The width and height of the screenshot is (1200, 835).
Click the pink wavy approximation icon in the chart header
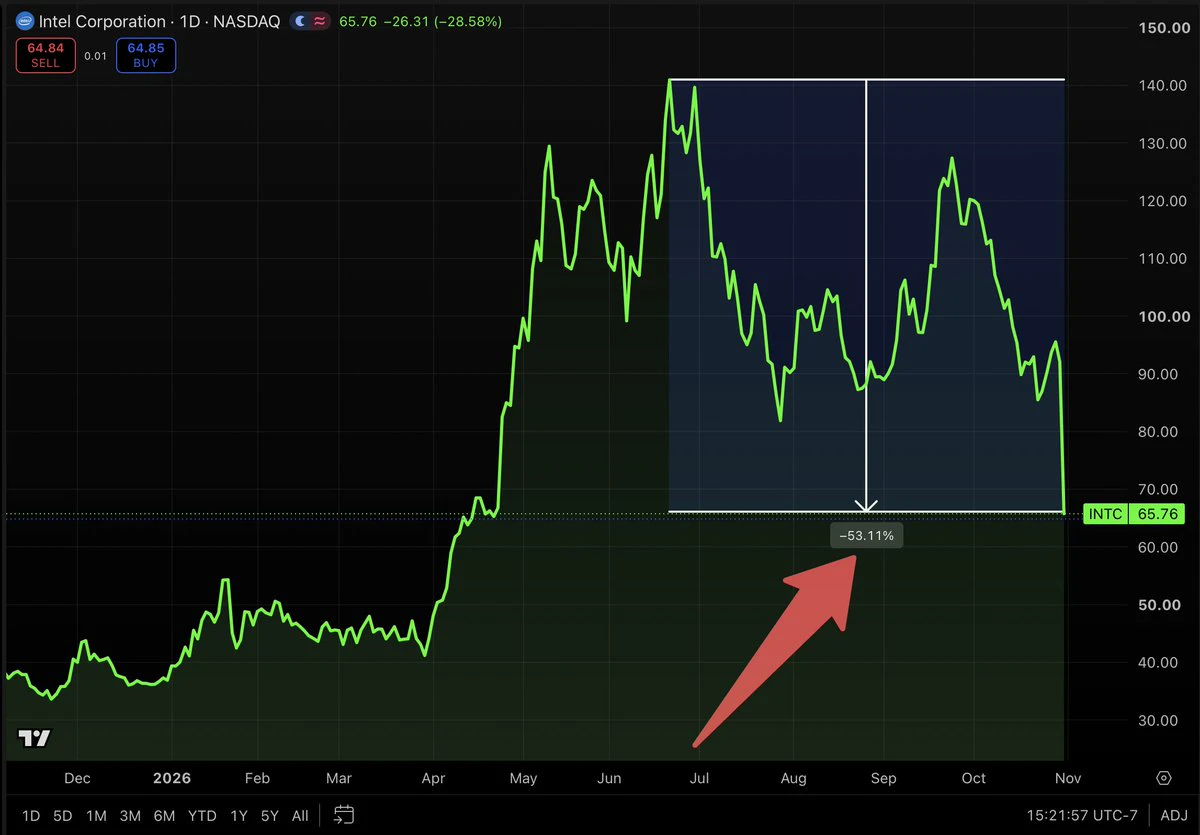(320, 21)
